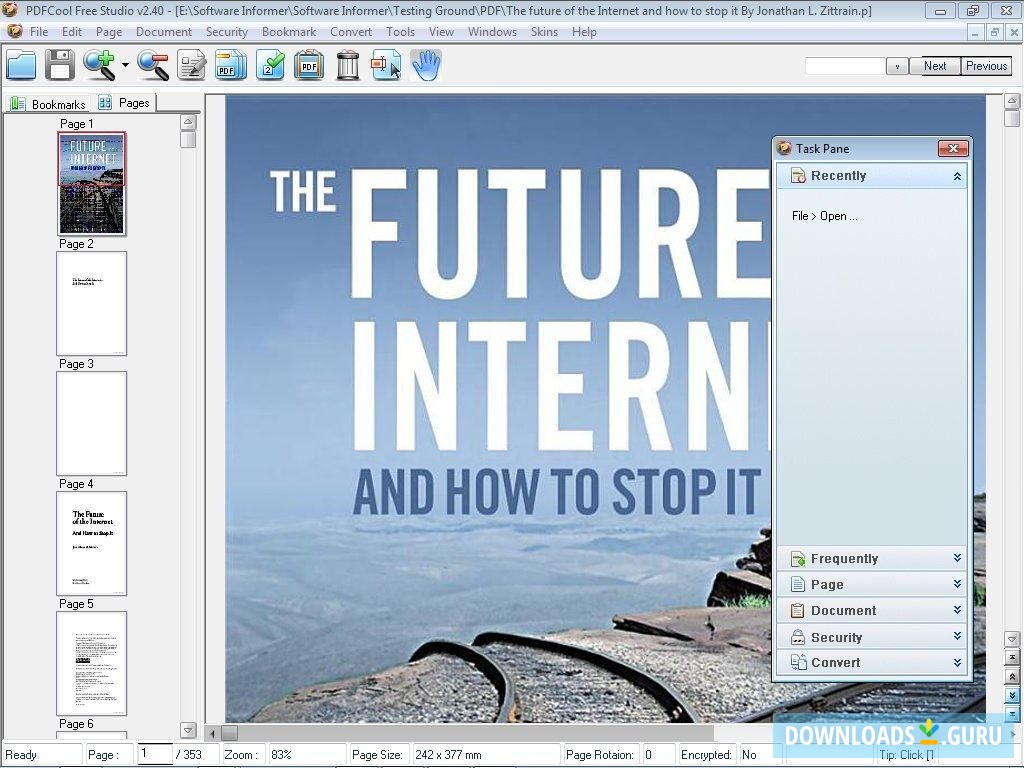Click the Next search button
This screenshot has width=1024, height=768.
click(x=935, y=66)
